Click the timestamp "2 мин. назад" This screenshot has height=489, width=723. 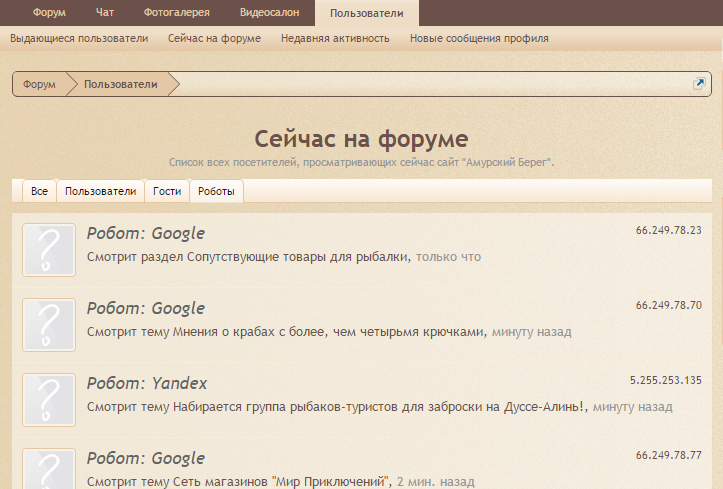435,482
